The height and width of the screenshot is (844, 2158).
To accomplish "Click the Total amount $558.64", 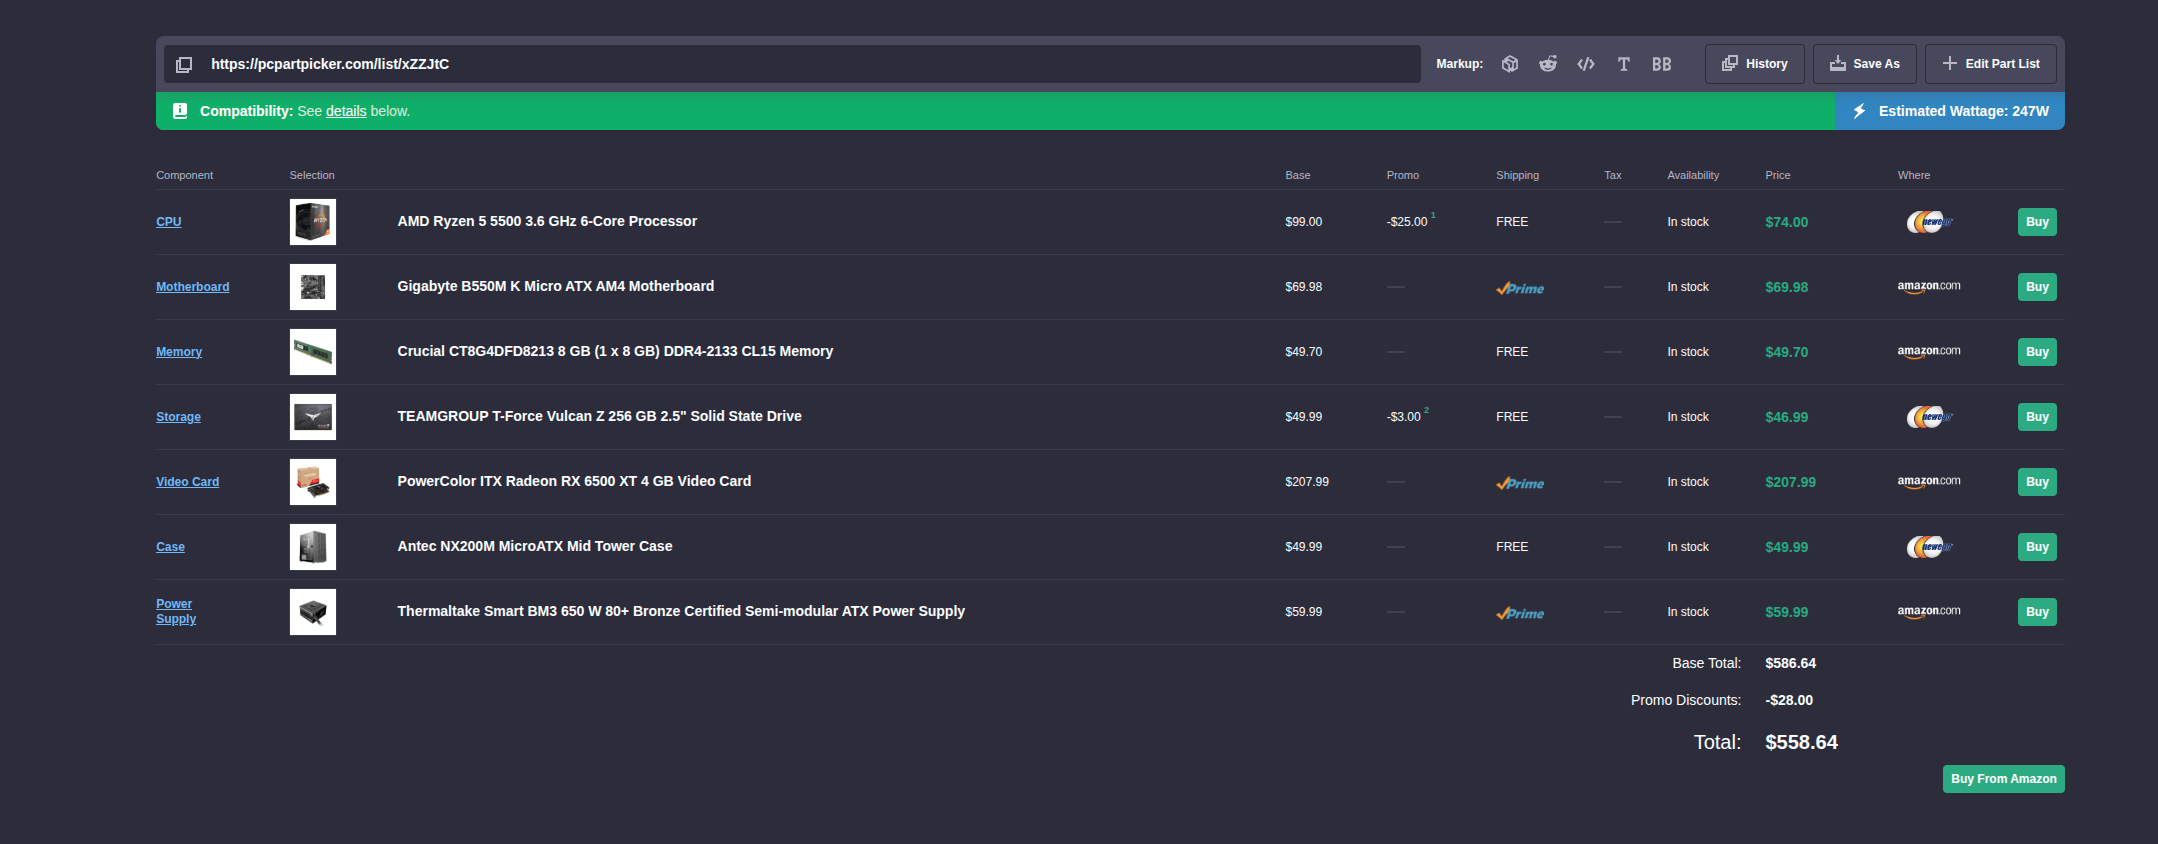I will click(1802, 742).
